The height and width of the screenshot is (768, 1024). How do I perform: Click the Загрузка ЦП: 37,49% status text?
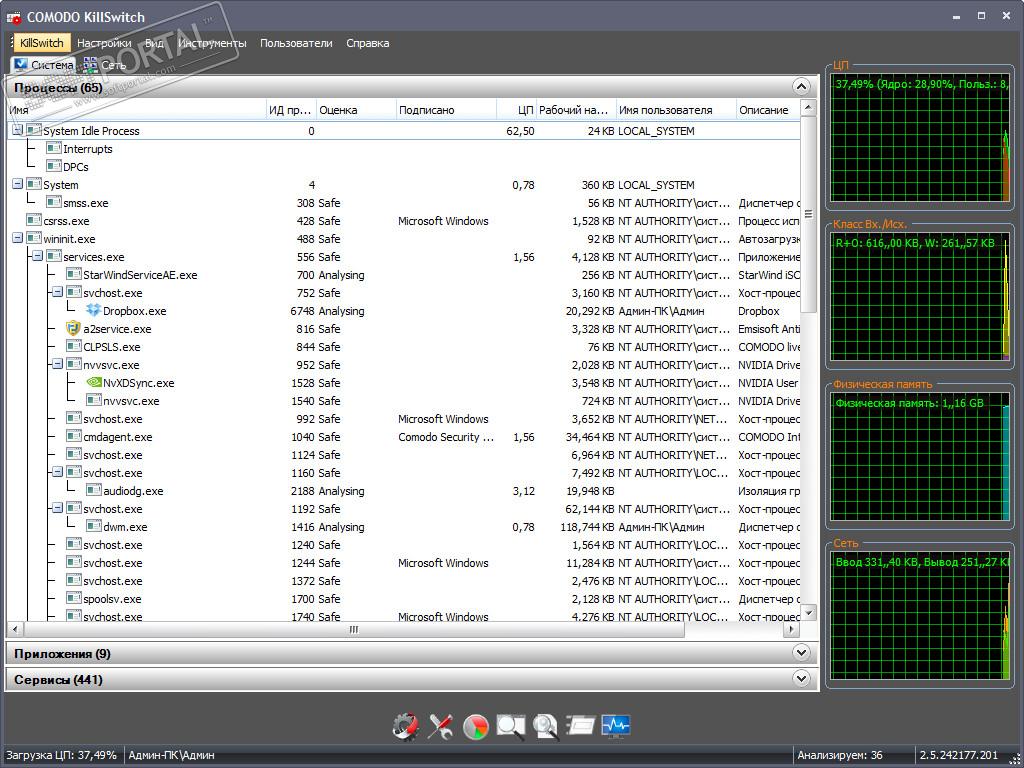[61, 755]
